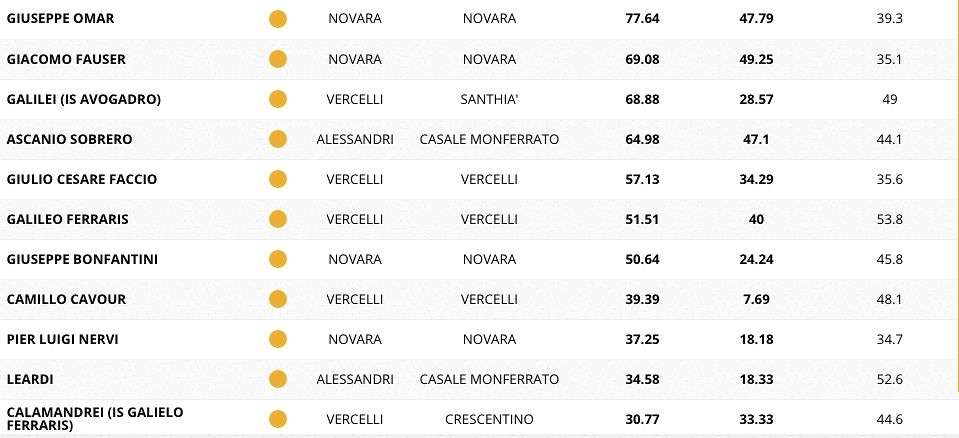The height and width of the screenshot is (438, 959).
Task: Click the 53.8 value for Galileo Ferraris
Action: (x=889, y=219)
